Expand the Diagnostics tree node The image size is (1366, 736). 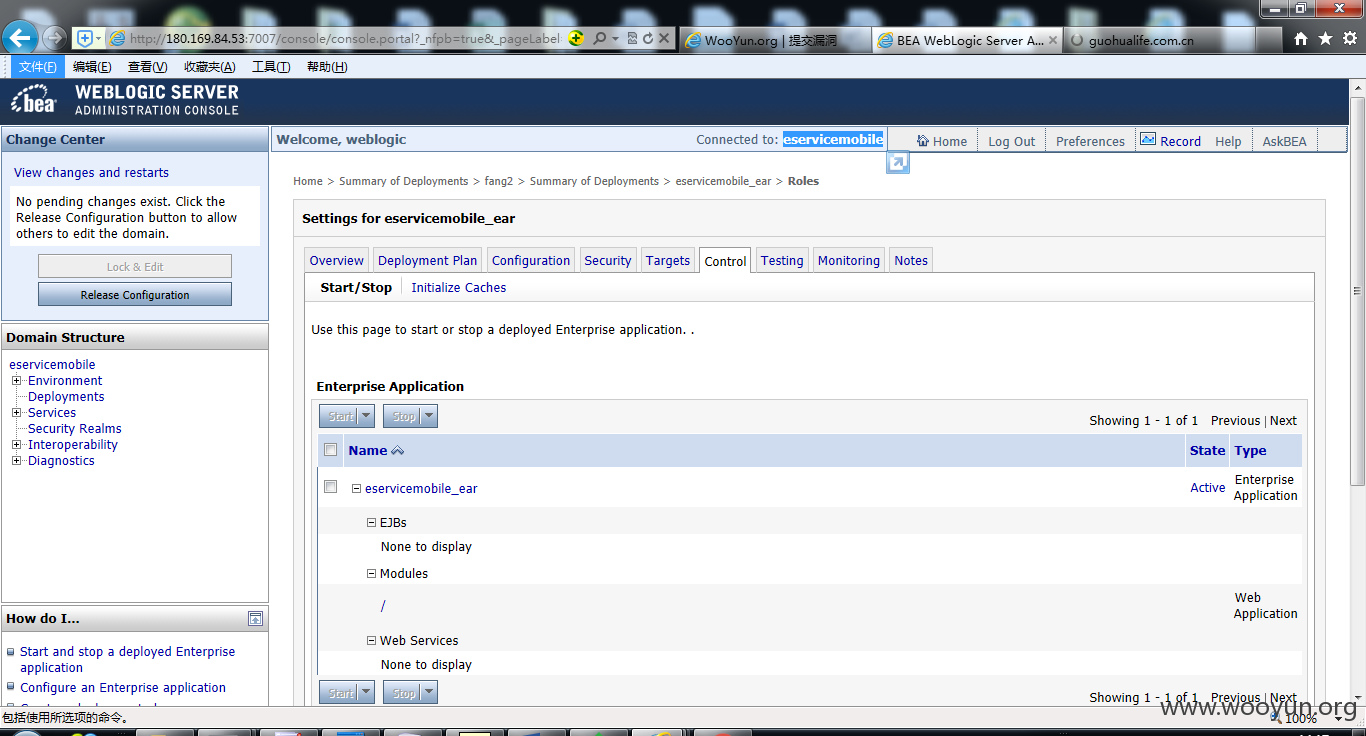click(16, 461)
